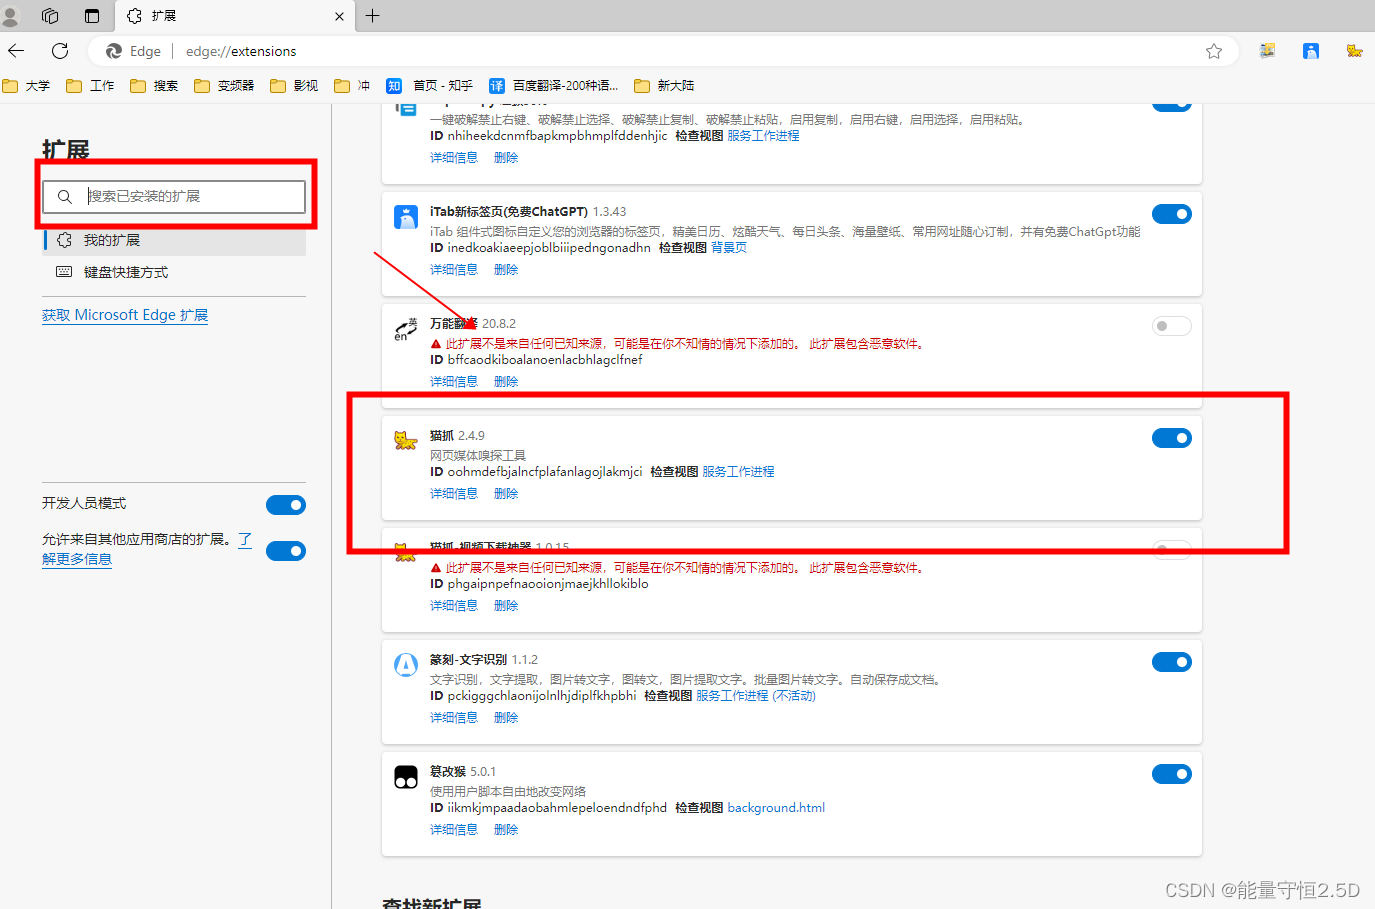The height and width of the screenshot is (909, 1375).
Task: Click the cat catch toolbar extension icon
Action: click(x=1354, y=51)
